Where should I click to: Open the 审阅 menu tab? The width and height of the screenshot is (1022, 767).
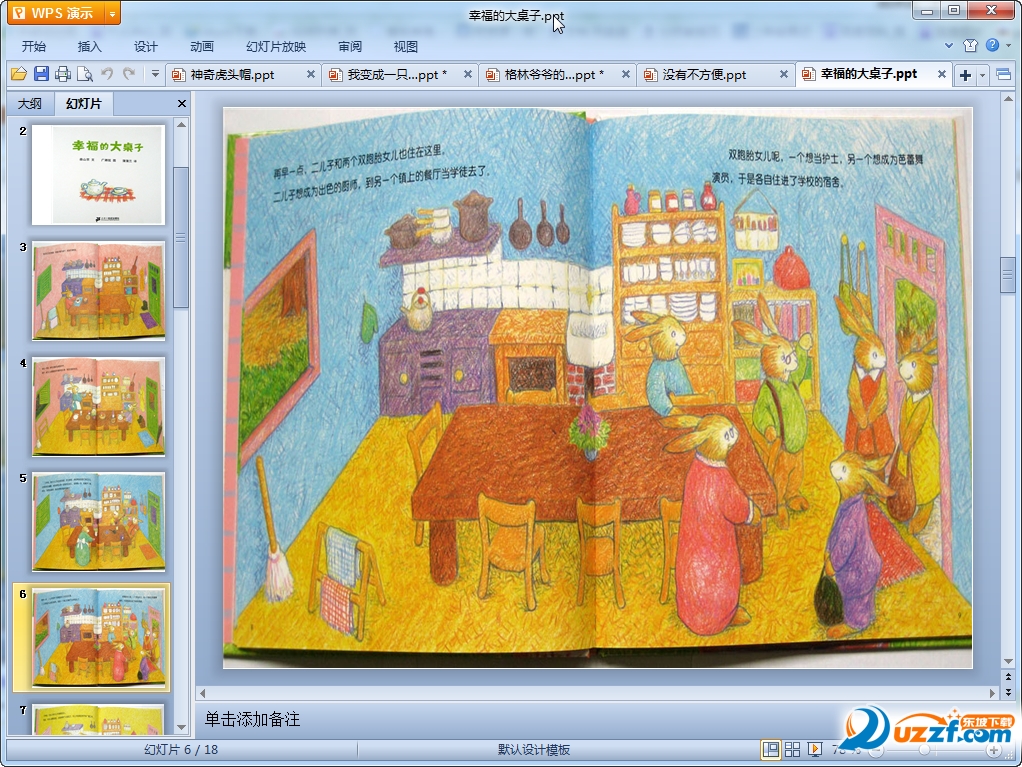pyautogui.click(x=350, y=46)
